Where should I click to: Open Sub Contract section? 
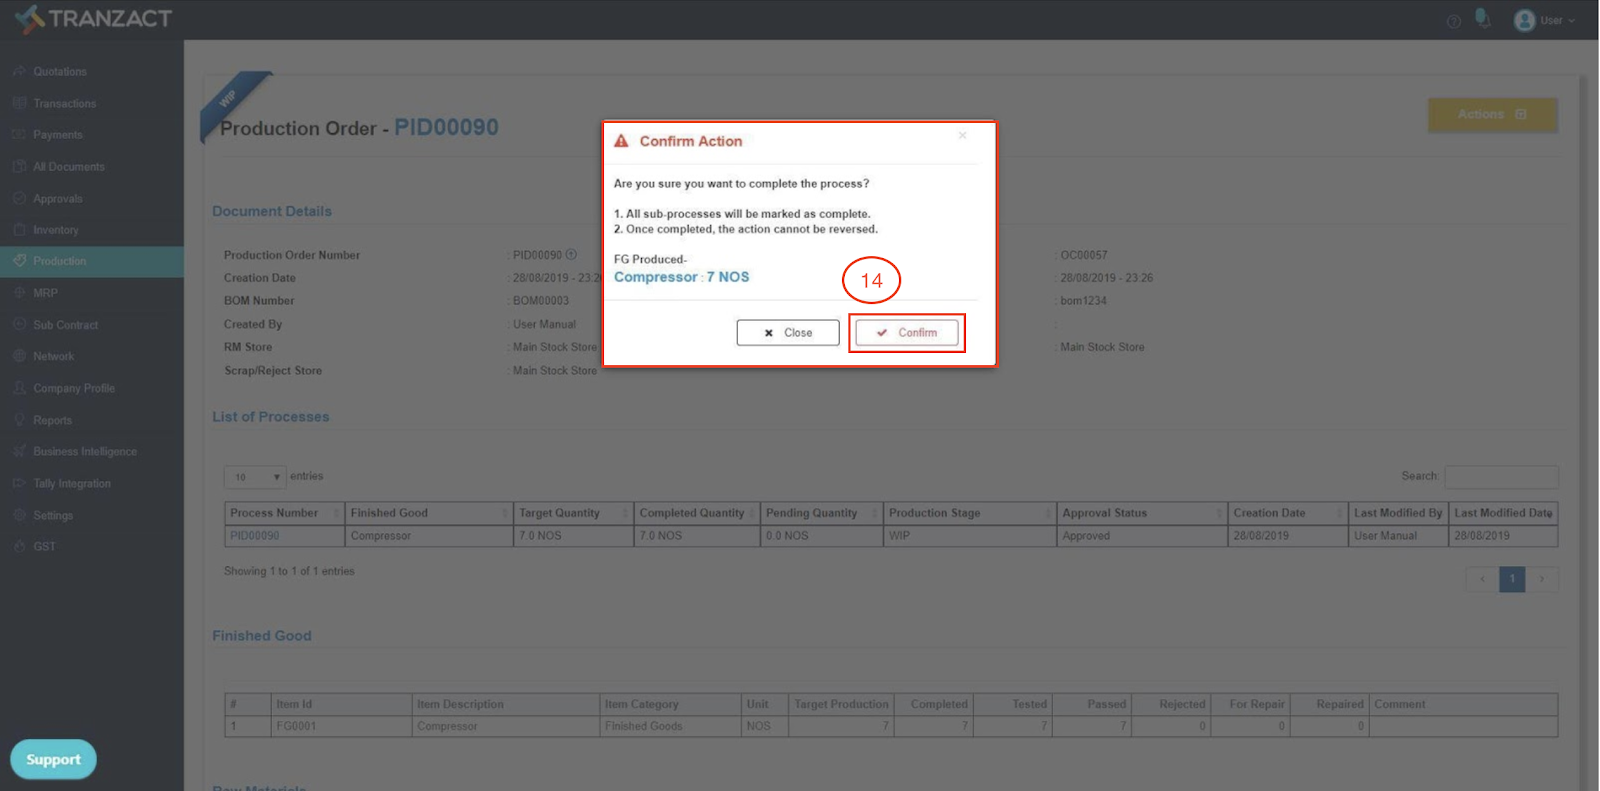pyautogui.click(x=66, y=325)
